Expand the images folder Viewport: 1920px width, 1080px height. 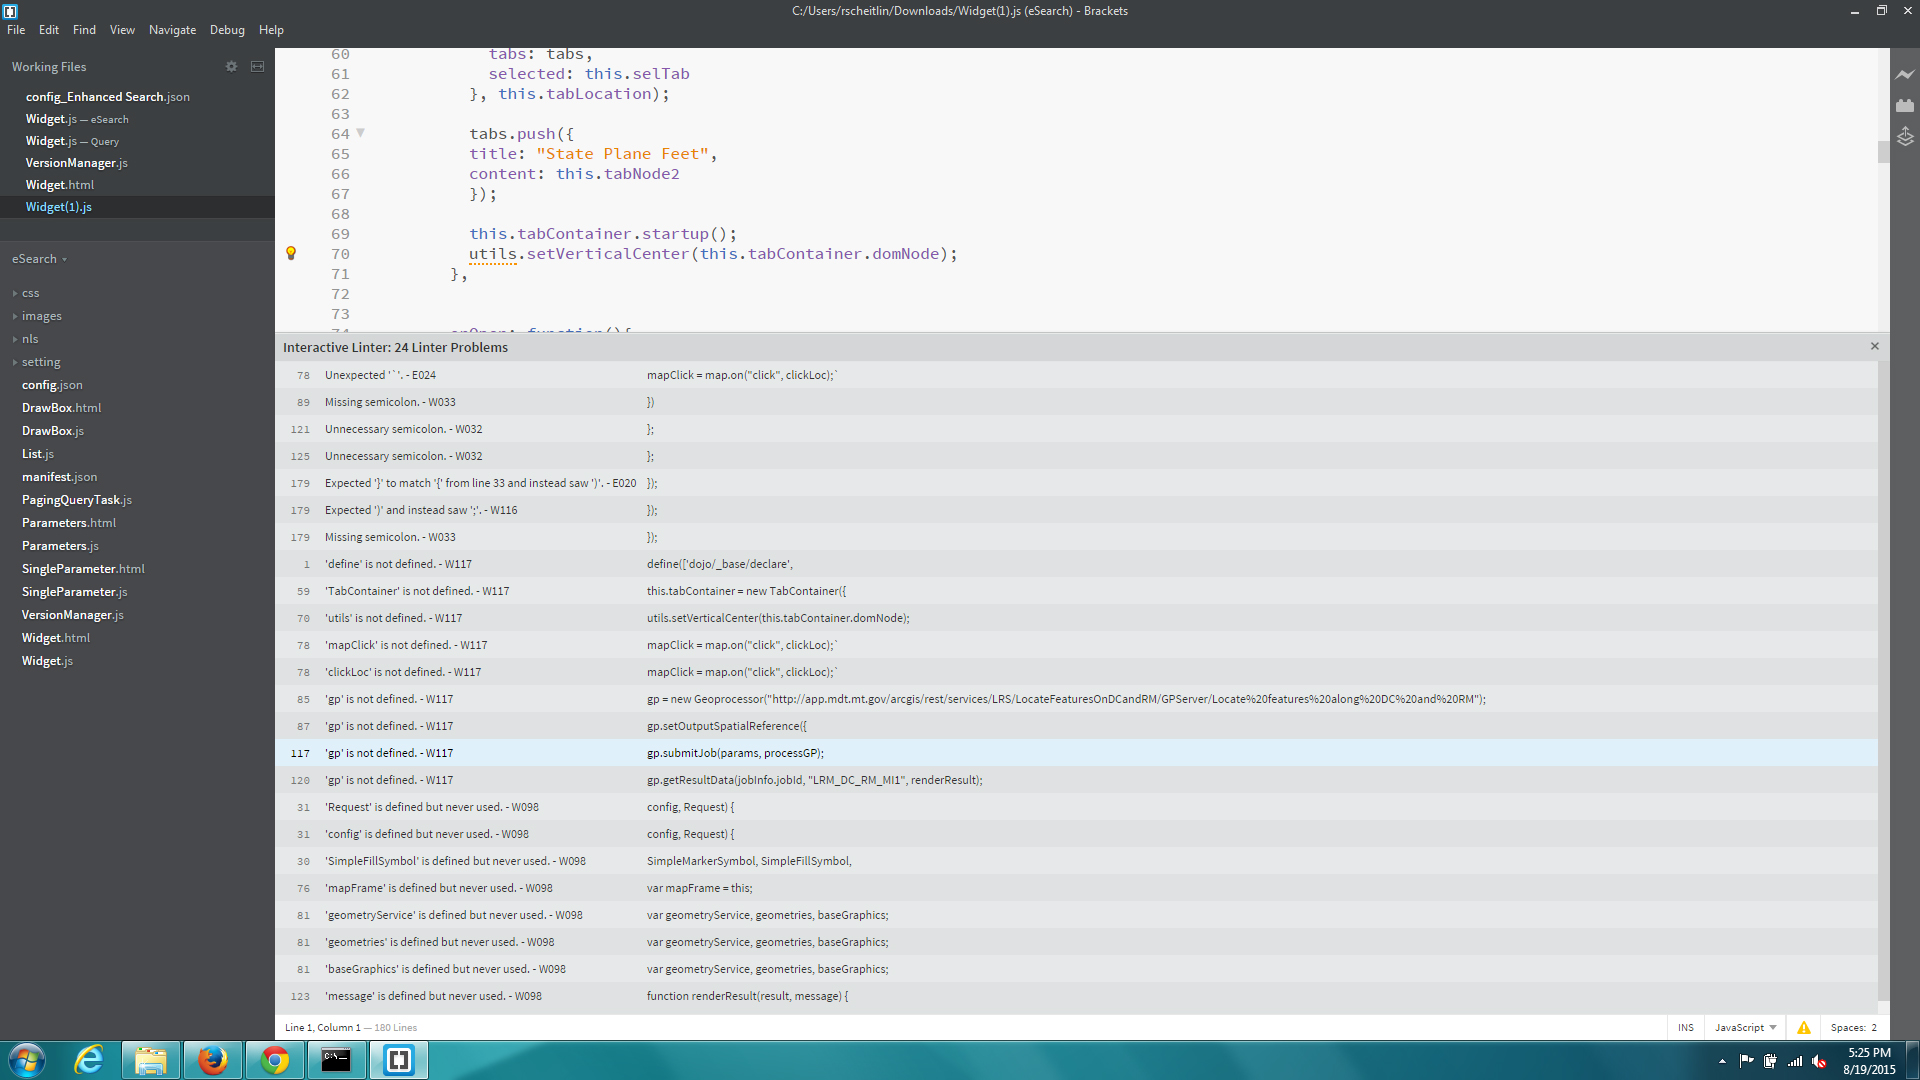pos(37,316)
